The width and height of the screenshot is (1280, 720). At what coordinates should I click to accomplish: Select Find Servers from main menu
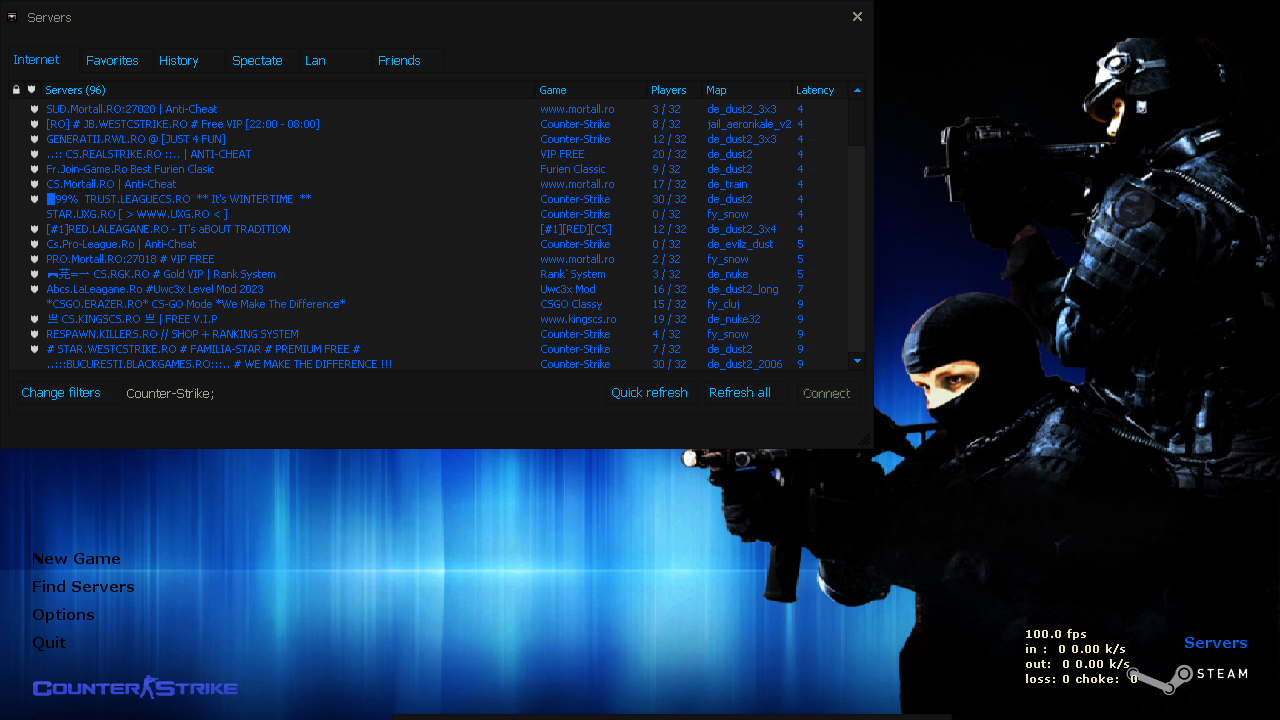(83, 587)
